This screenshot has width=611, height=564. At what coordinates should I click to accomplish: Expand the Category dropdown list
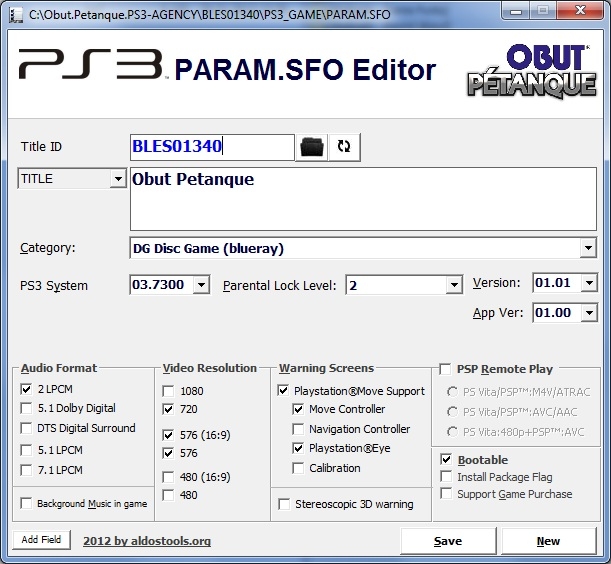click(x=588, y=248)
